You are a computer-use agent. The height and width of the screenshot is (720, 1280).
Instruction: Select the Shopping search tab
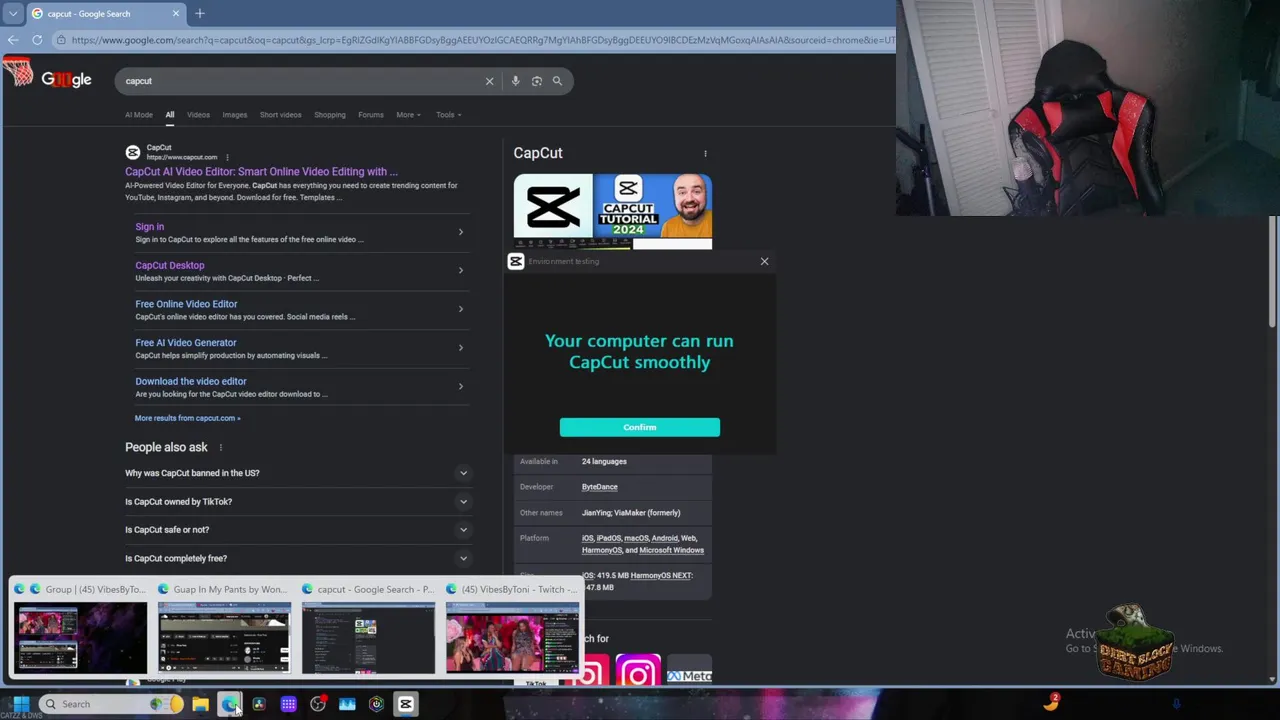pyautogui.click(x=330, y=115)
